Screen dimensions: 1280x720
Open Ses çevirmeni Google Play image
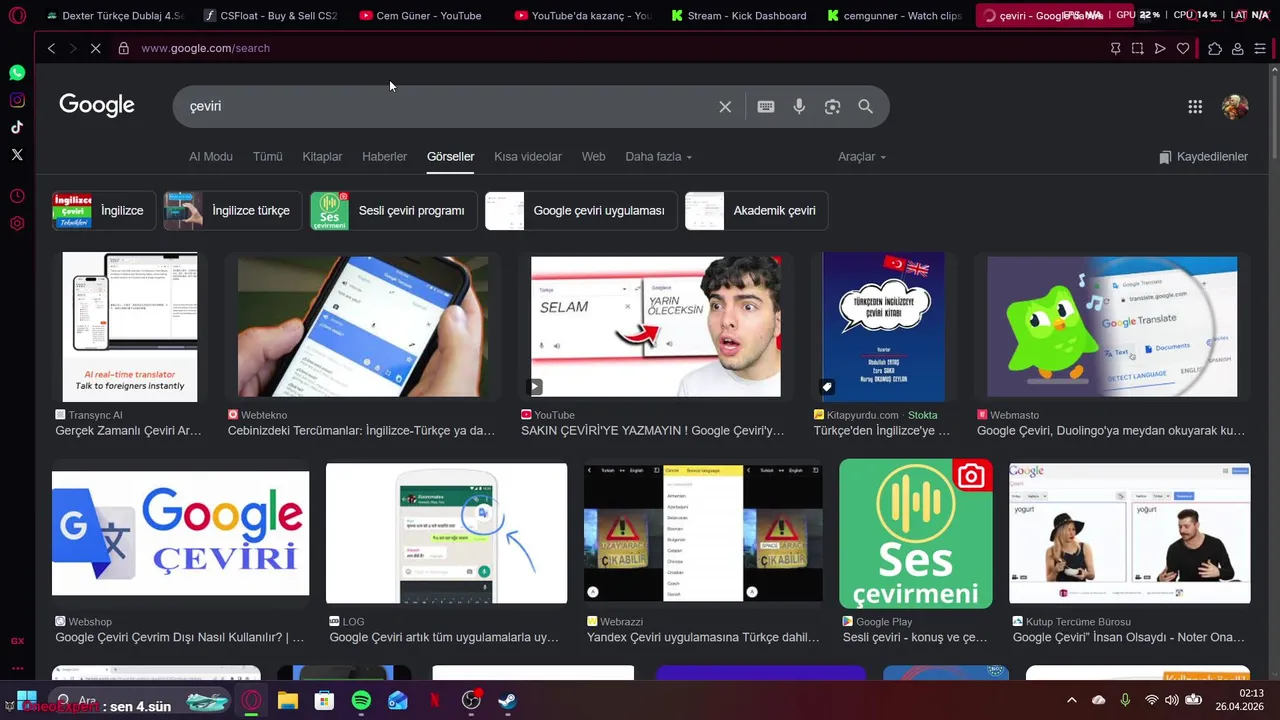point(916,533)
